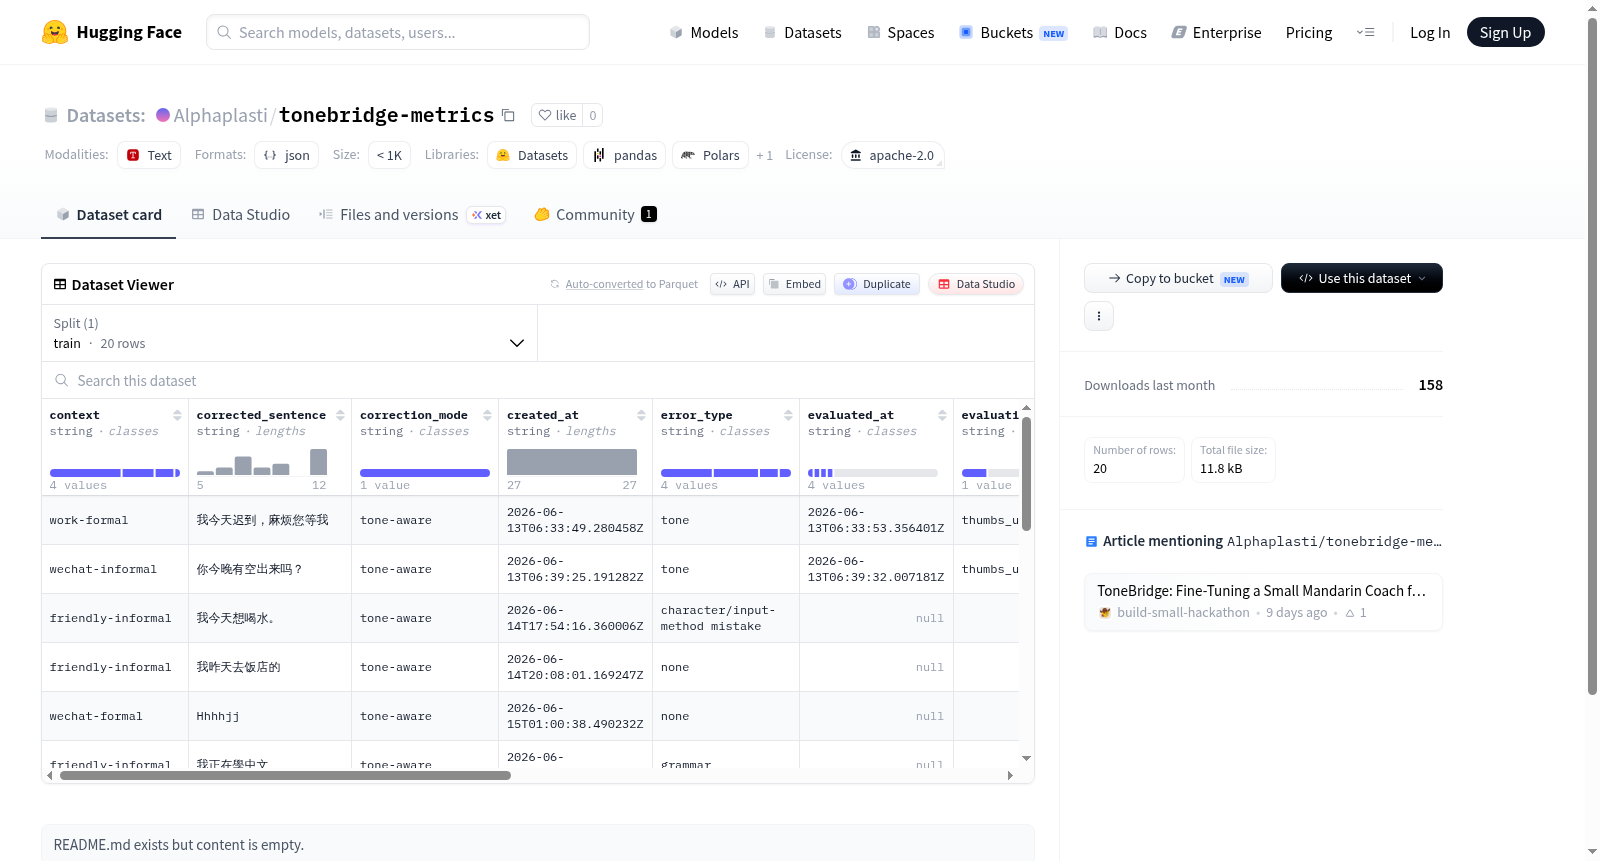Focus the top search models, datasets field
Image resolution: width=1600 pixels, height=861 pixels.
(x=398, y=32)
